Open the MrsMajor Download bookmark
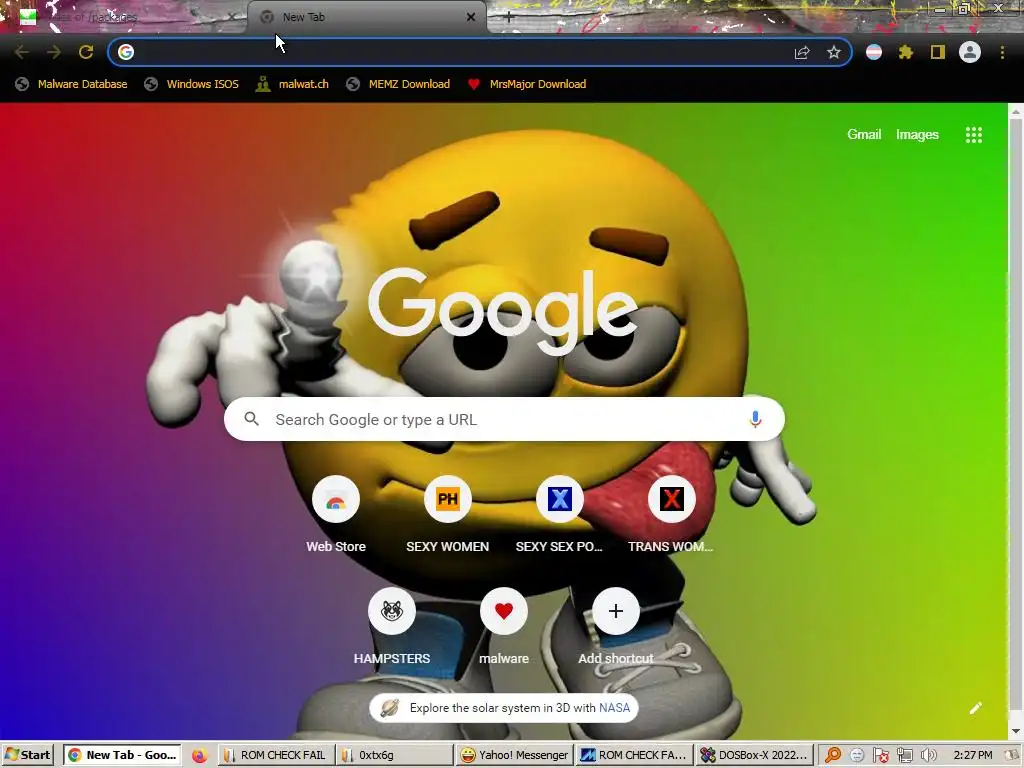This screenshot has height=768, width=1024. 527,84
